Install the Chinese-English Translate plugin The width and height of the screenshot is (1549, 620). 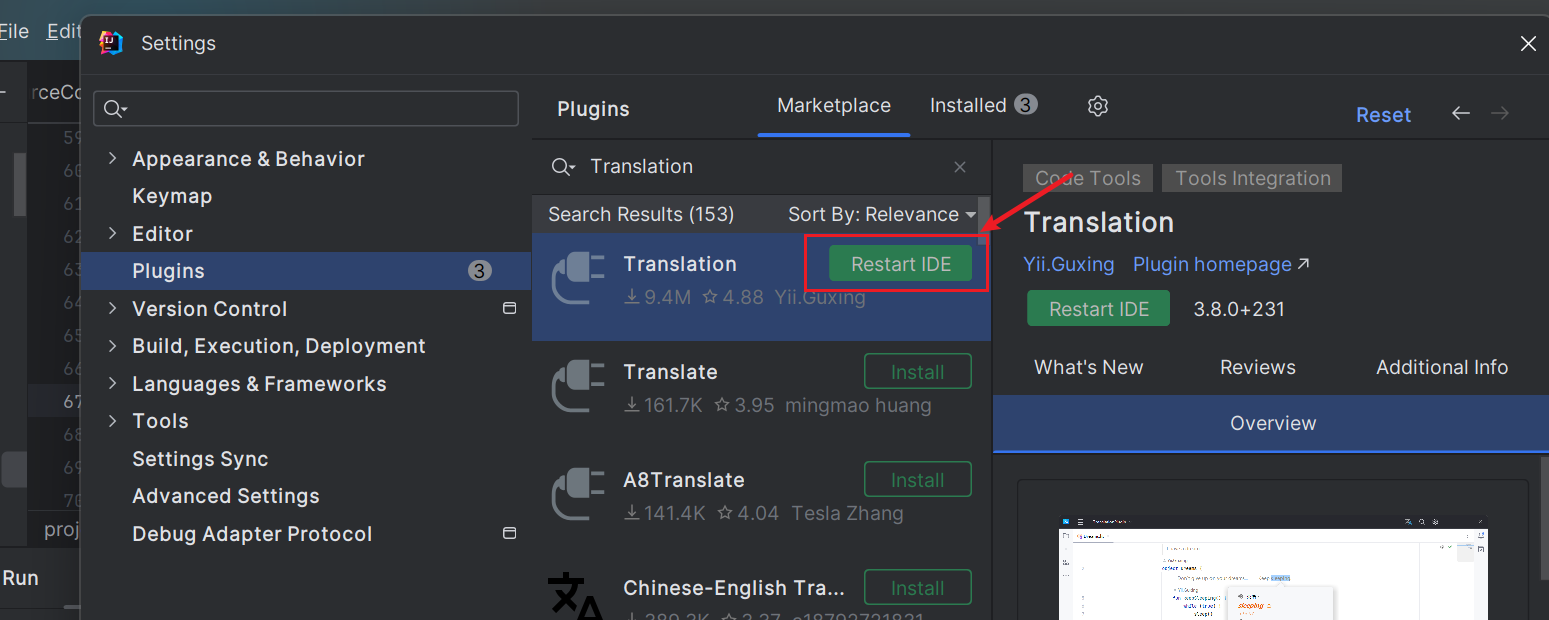(917, 588)
